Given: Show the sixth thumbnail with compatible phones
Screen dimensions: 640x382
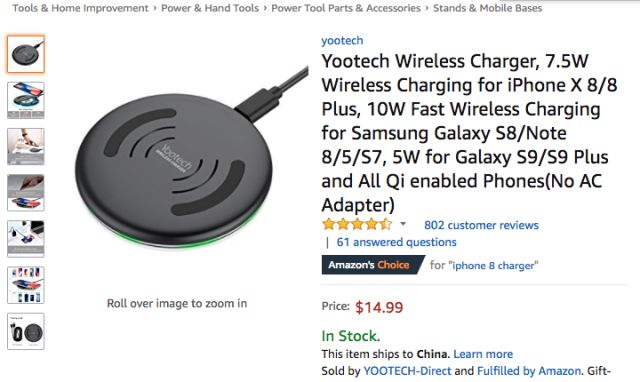Looking at the screenshot, I should 26,285.
